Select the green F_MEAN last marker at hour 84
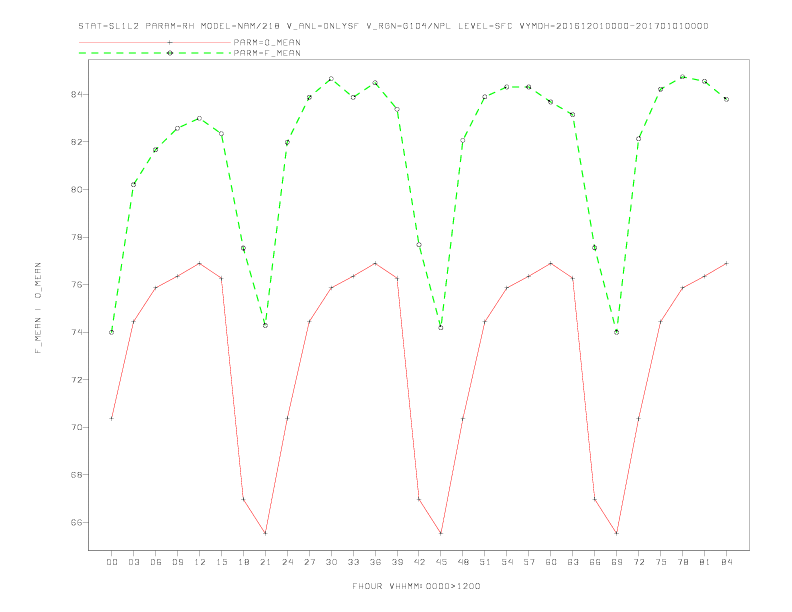Screen dimensions: 792x612 coord(726,99)
